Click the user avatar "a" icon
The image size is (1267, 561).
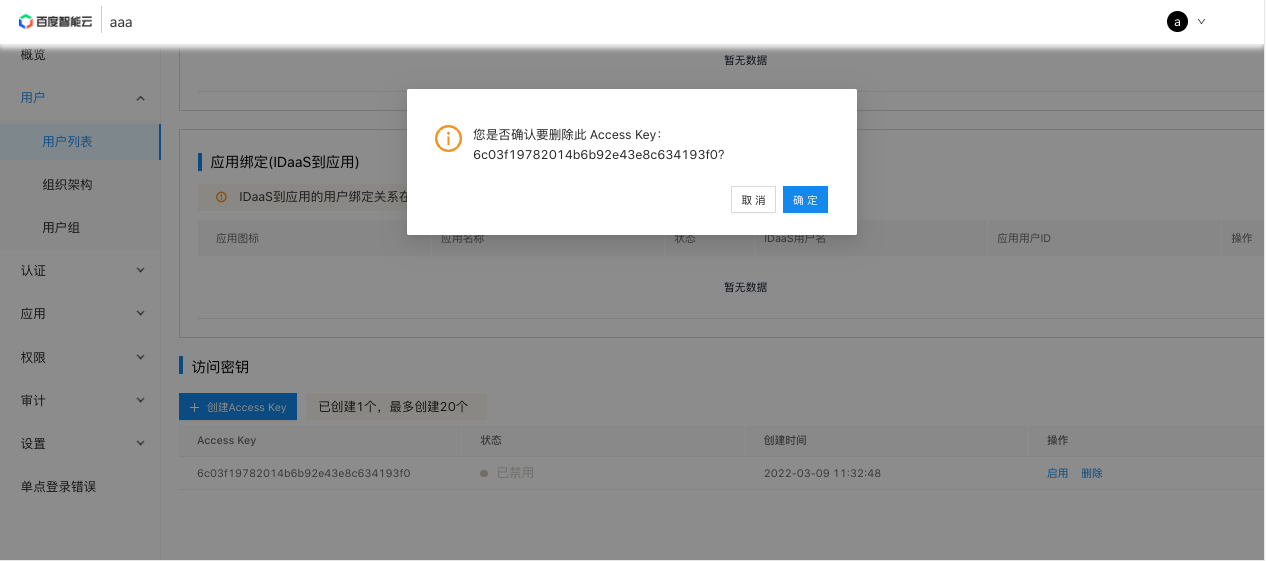point(1177,22)
